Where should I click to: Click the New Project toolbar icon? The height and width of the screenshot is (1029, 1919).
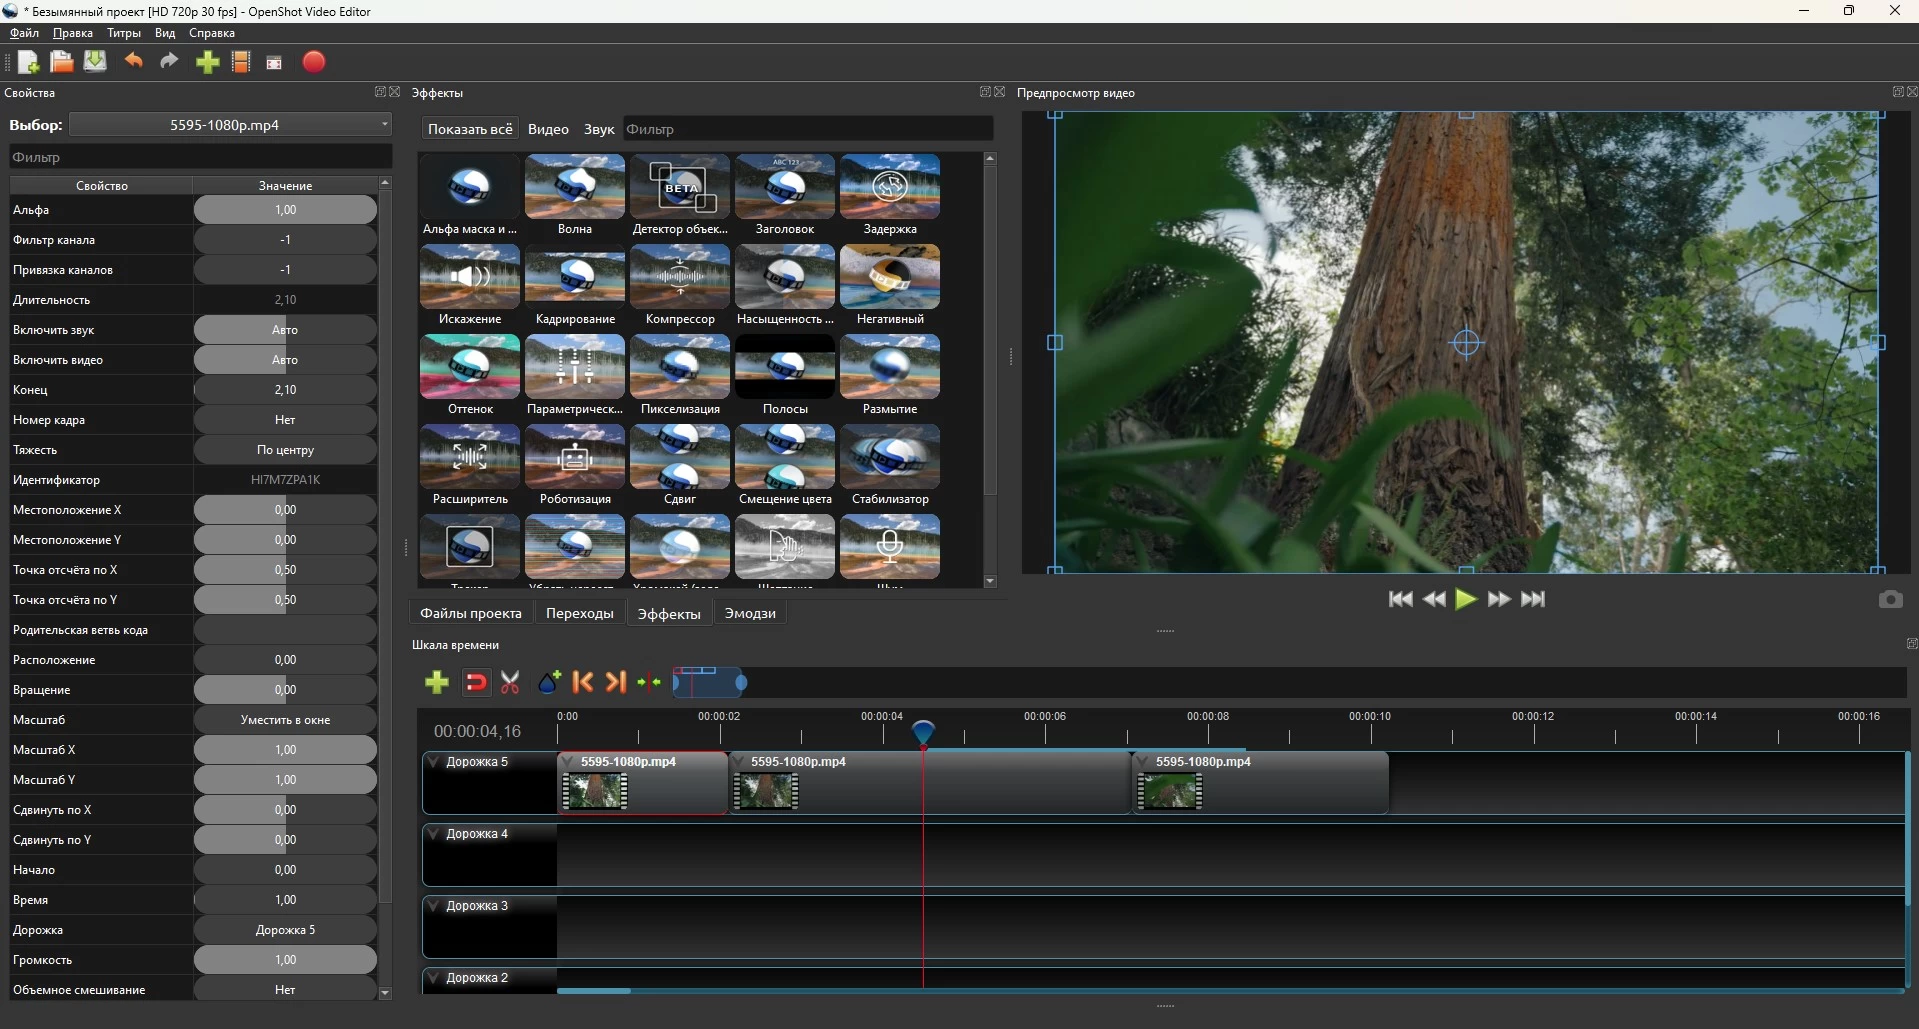pyautogui.click(x=28, y=62)
